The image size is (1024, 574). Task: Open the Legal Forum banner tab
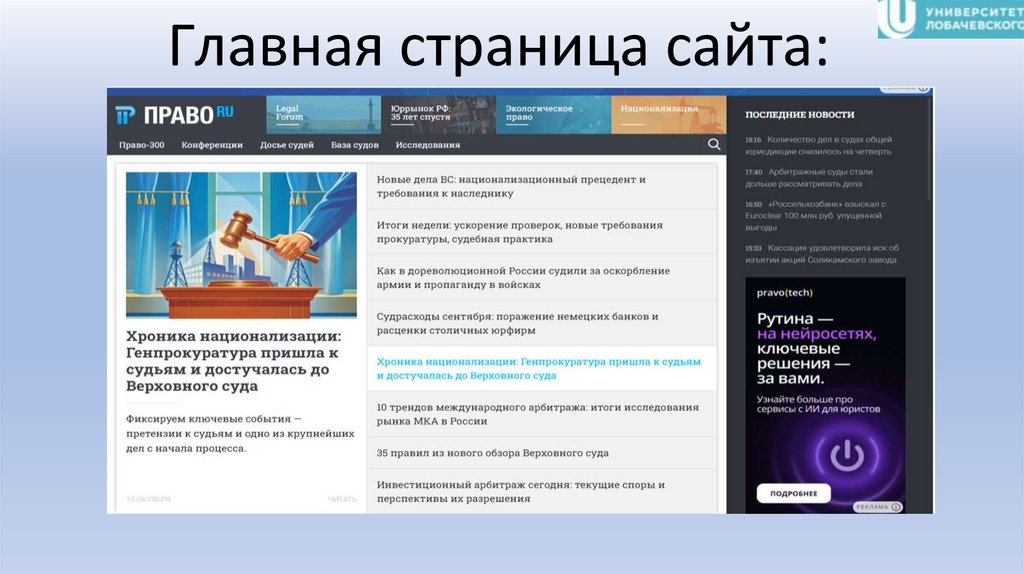tap(324, 115)
